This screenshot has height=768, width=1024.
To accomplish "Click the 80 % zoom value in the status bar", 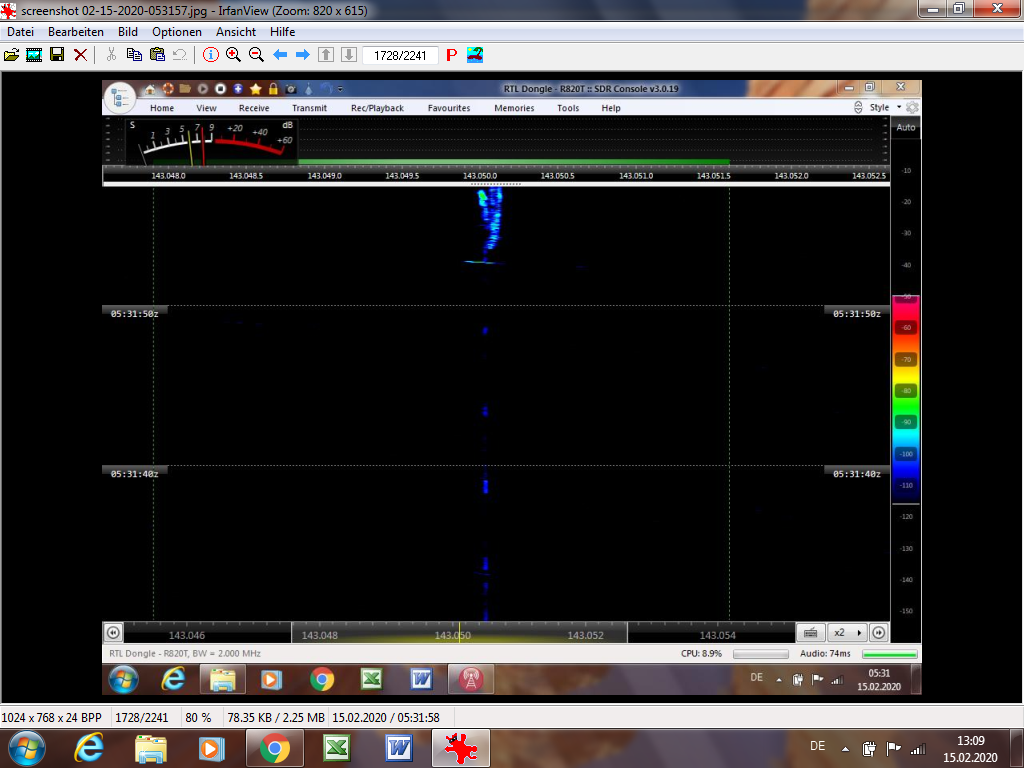I will pos(198,717).
